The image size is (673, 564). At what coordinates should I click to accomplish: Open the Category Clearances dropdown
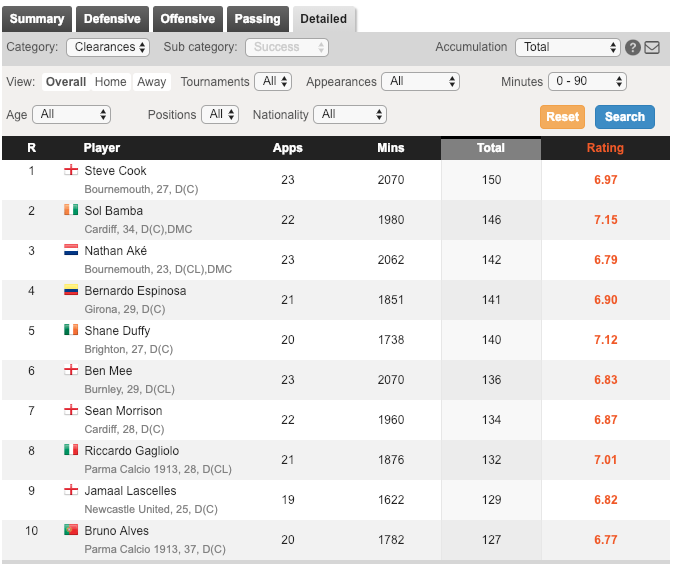click(x=109, y=47)
